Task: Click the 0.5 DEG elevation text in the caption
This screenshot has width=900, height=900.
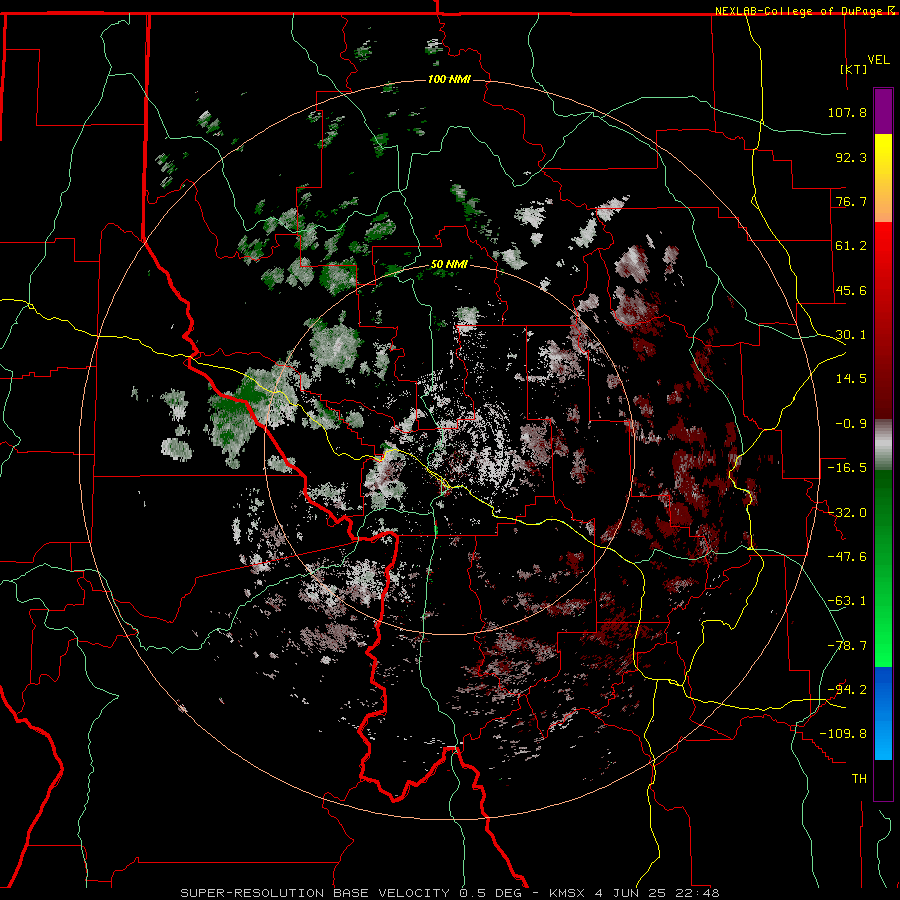Action: pyautogui.click(x=490, y=893)
